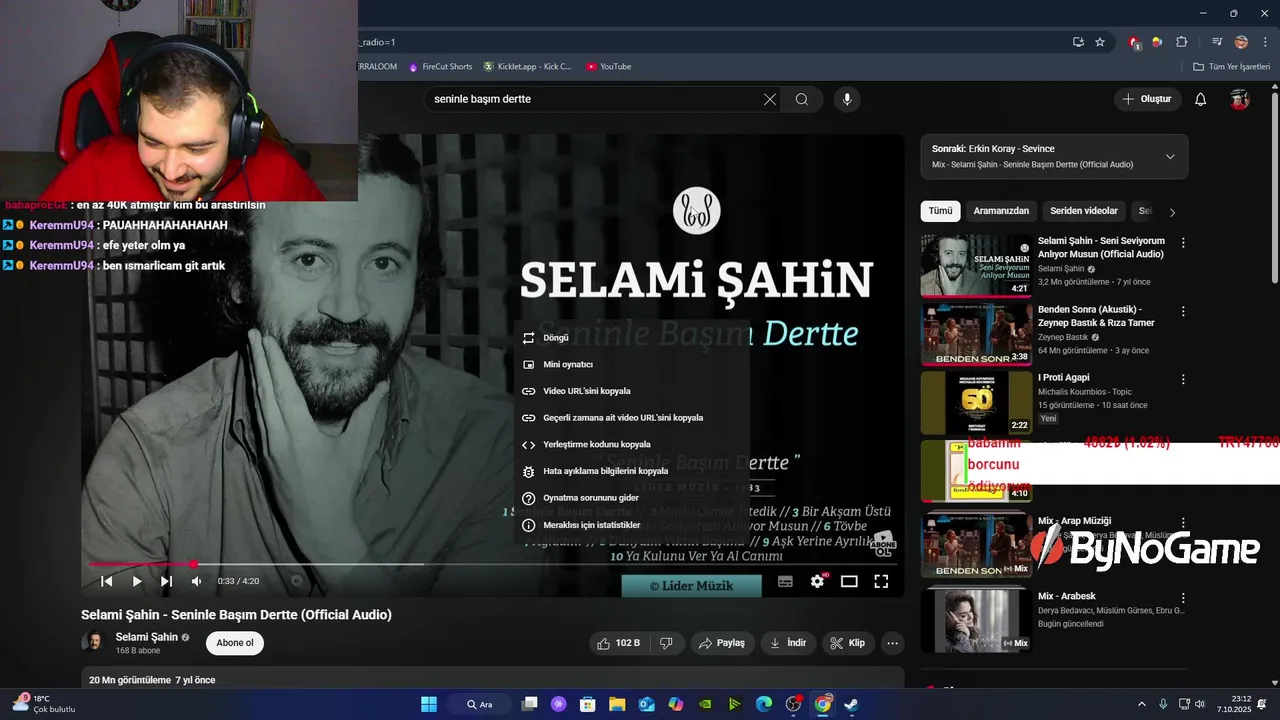Image resolution: width=1280 pixels, height=720 pixels.
Task: Select the Tümü filter chip
Action: pyautogui.click(x=940, y=211)
